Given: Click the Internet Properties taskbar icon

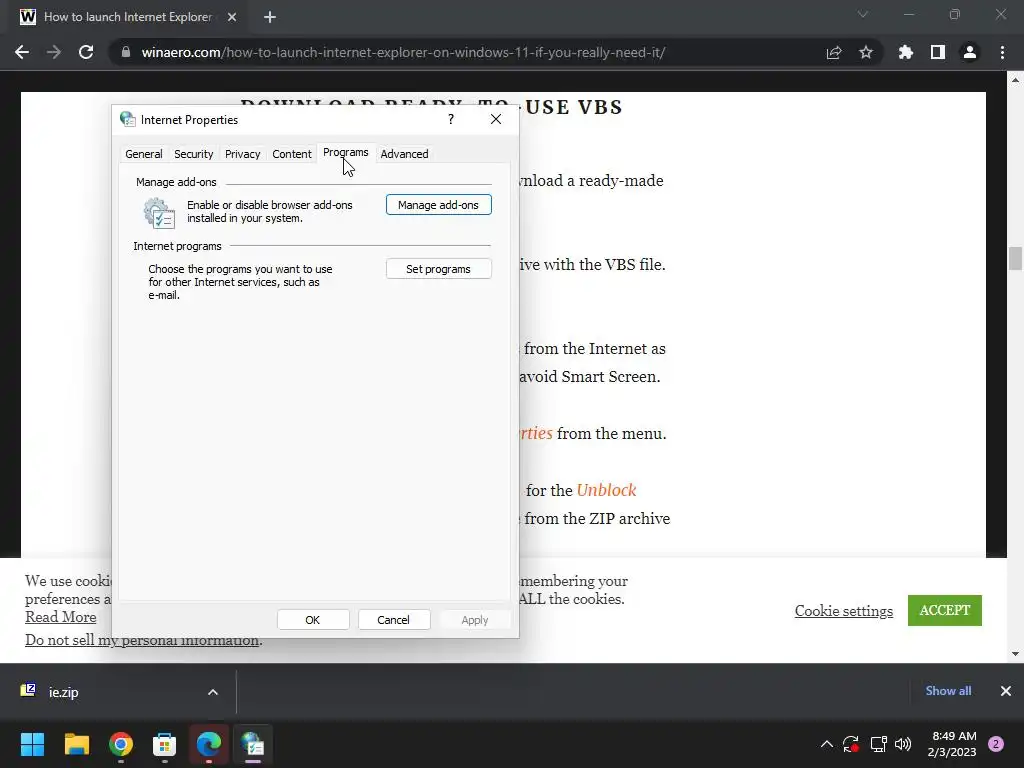Looking at the screenshot, I should 253,744.
